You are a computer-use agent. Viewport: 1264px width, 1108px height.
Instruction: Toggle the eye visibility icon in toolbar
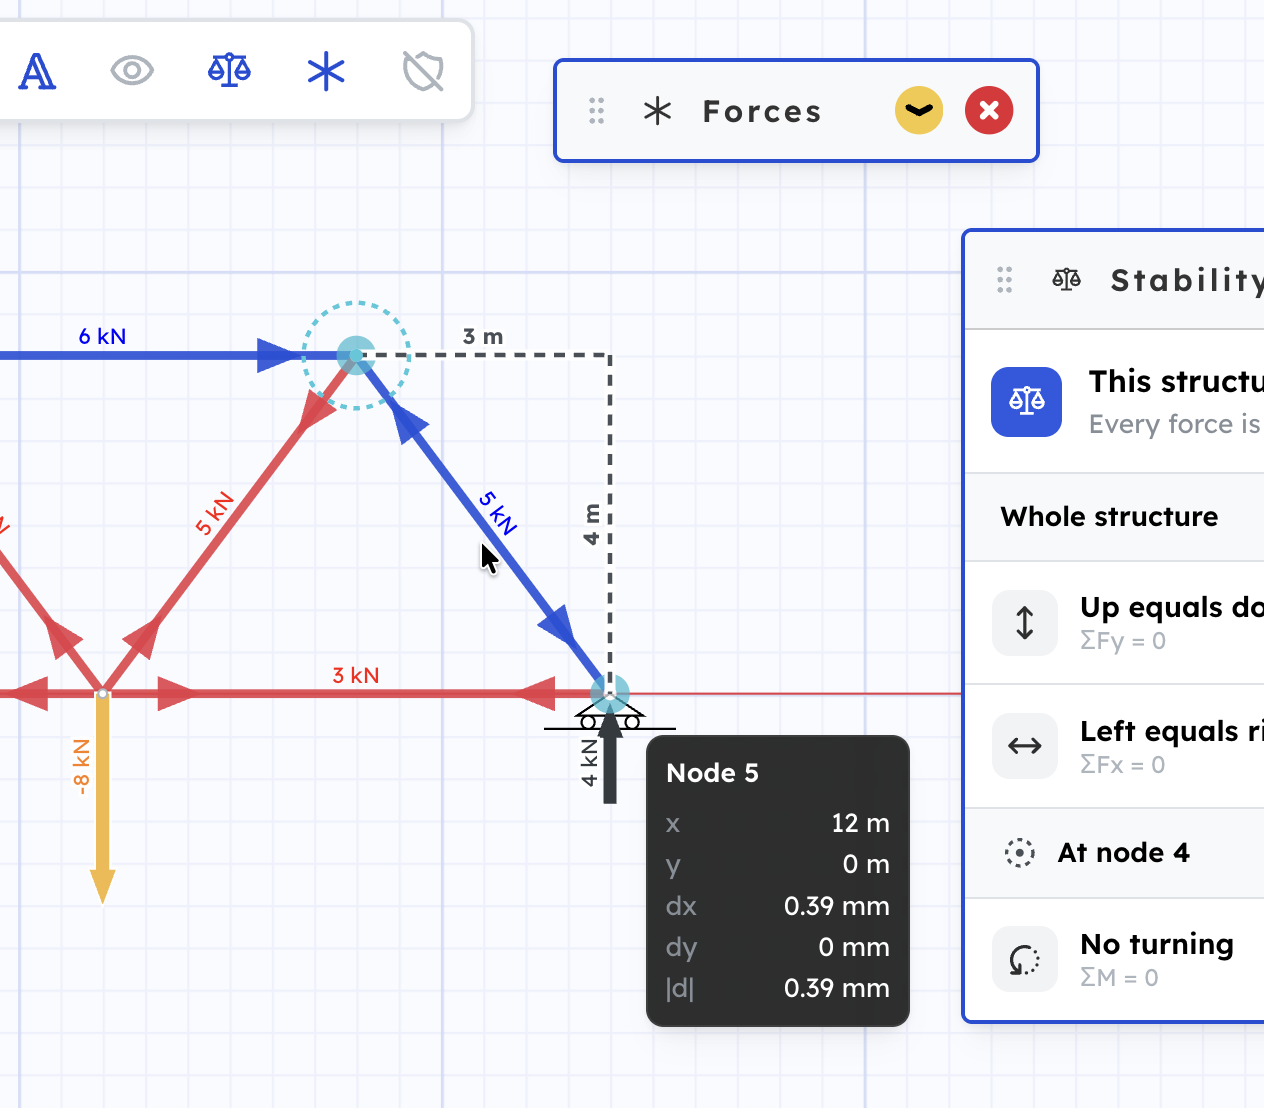[x=132, y=71]
